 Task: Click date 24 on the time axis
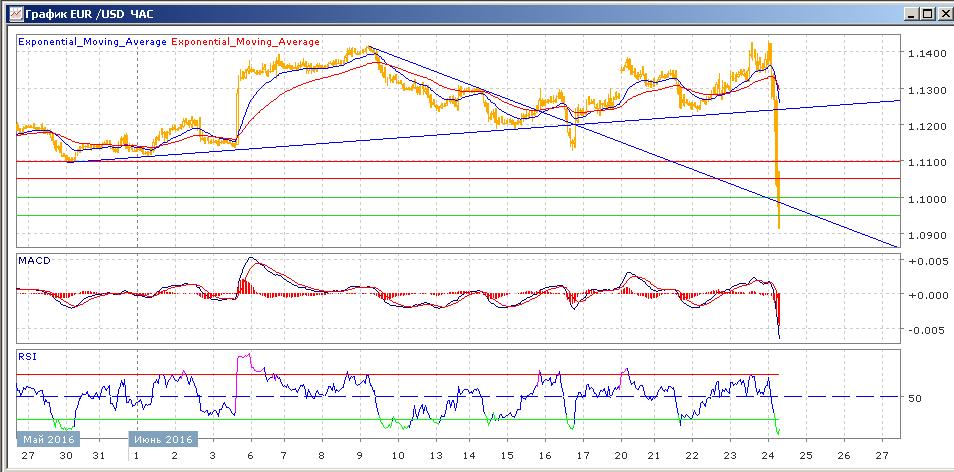coord(768,455)
